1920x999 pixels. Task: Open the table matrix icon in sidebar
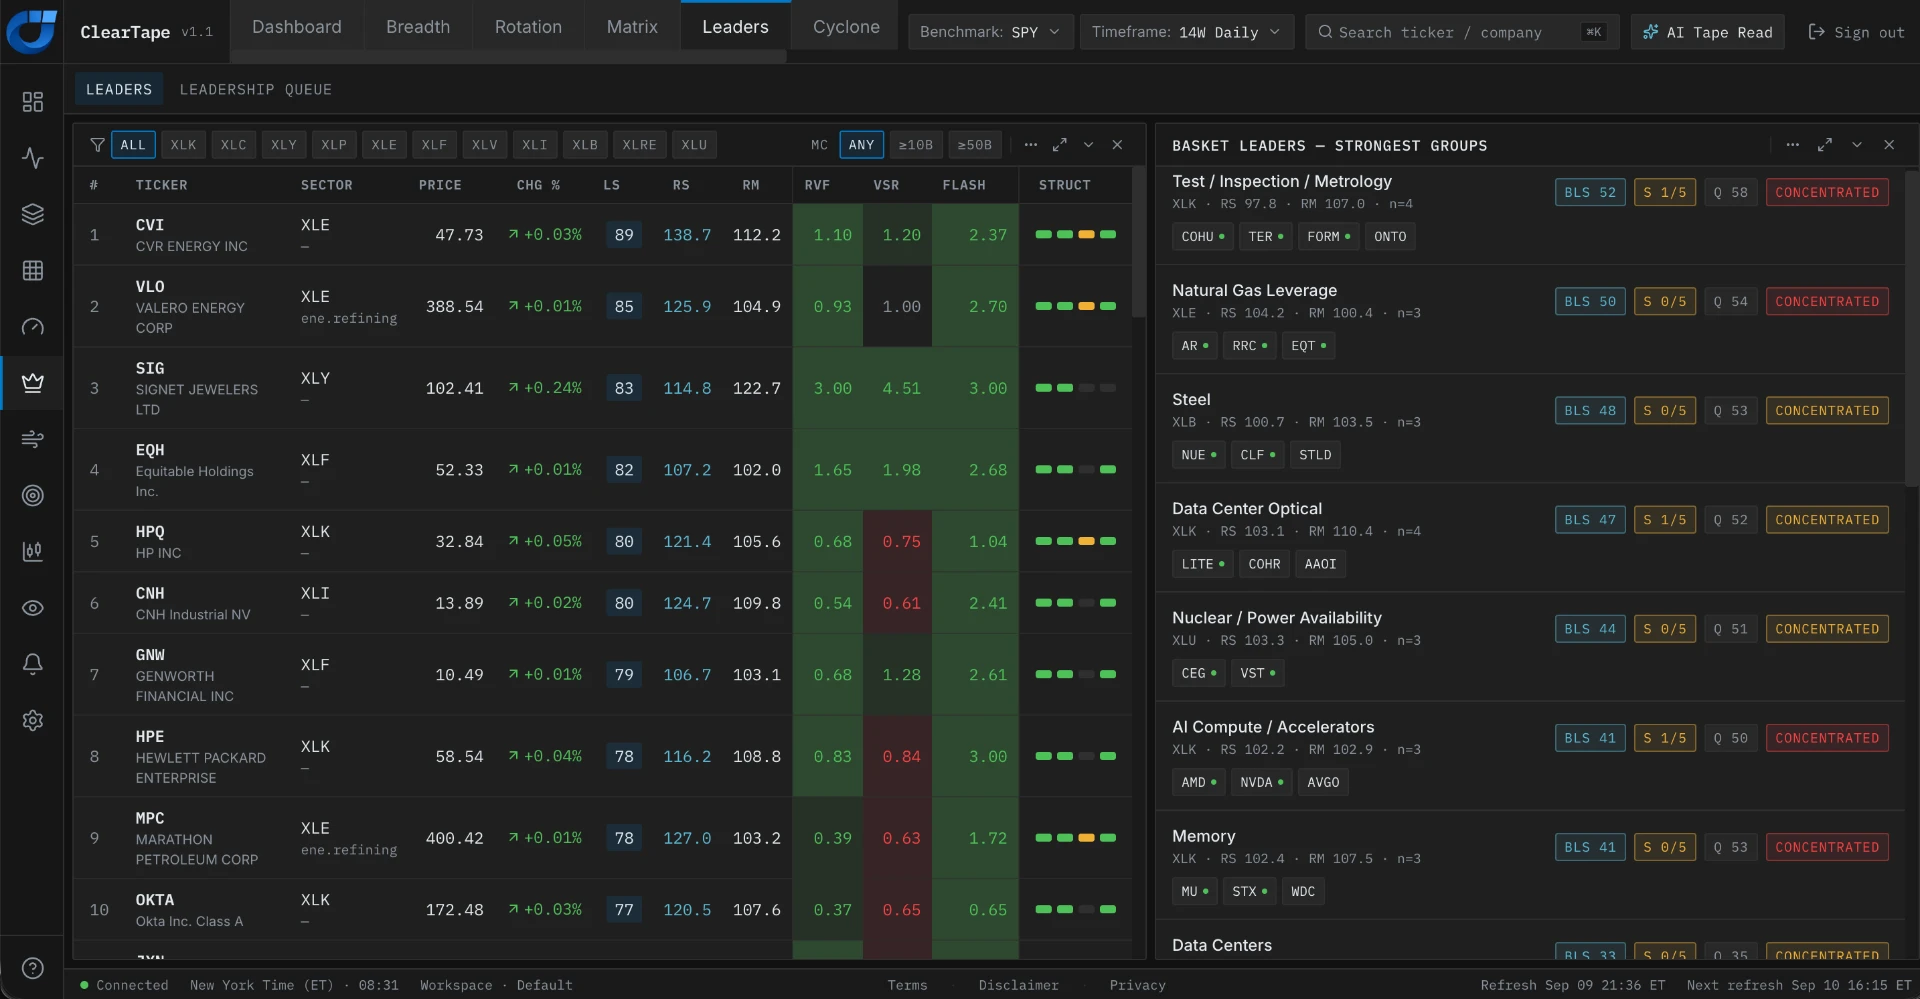click(x=33, y=270)
